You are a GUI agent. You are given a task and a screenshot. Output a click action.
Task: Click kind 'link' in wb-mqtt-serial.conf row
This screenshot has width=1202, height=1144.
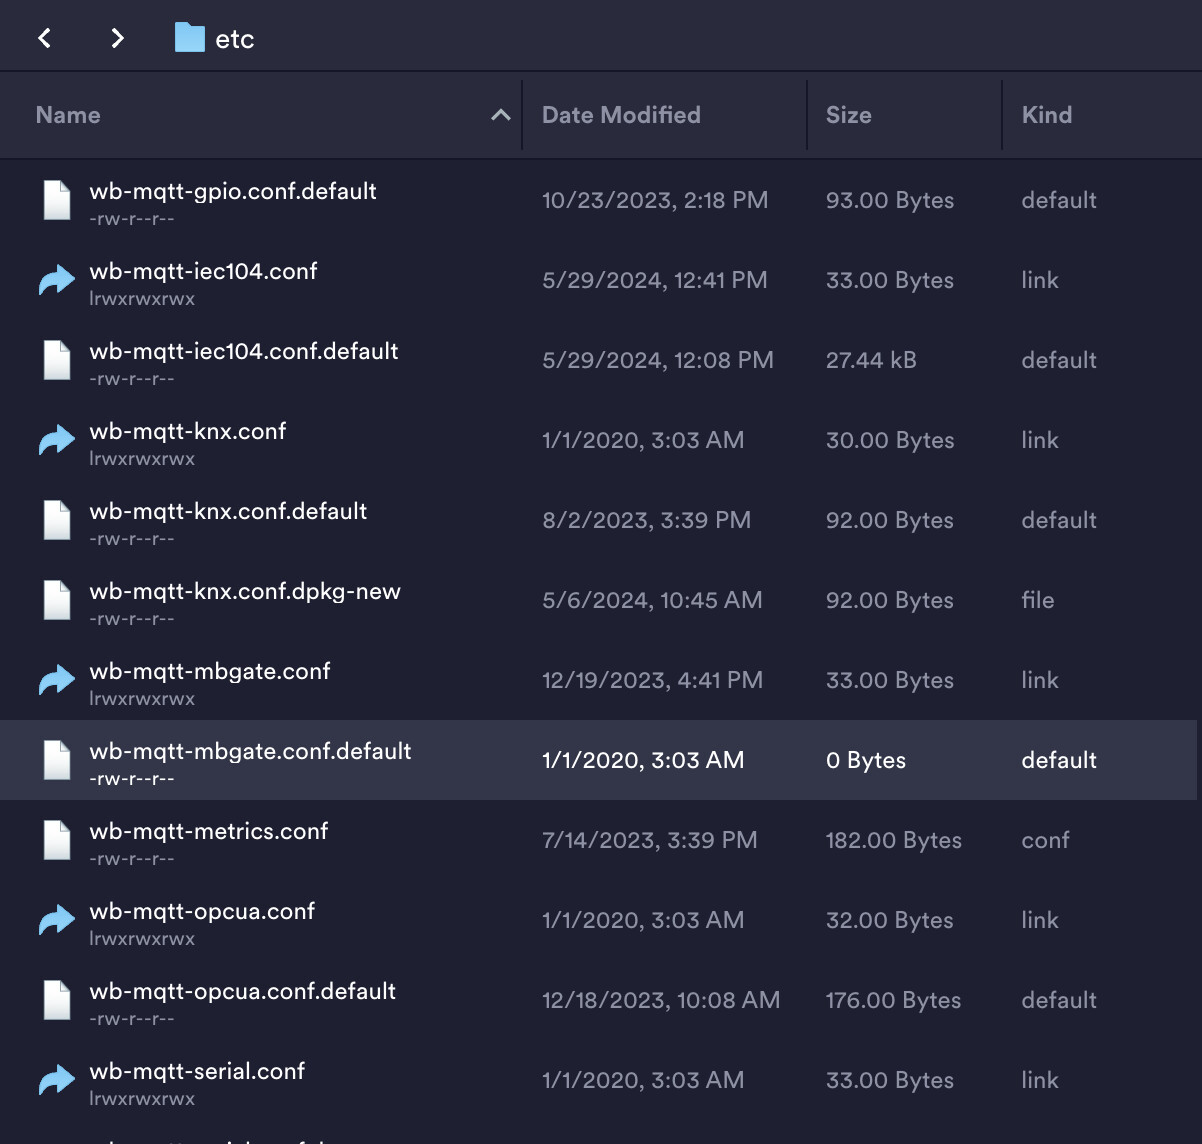pos(1040,1080)
